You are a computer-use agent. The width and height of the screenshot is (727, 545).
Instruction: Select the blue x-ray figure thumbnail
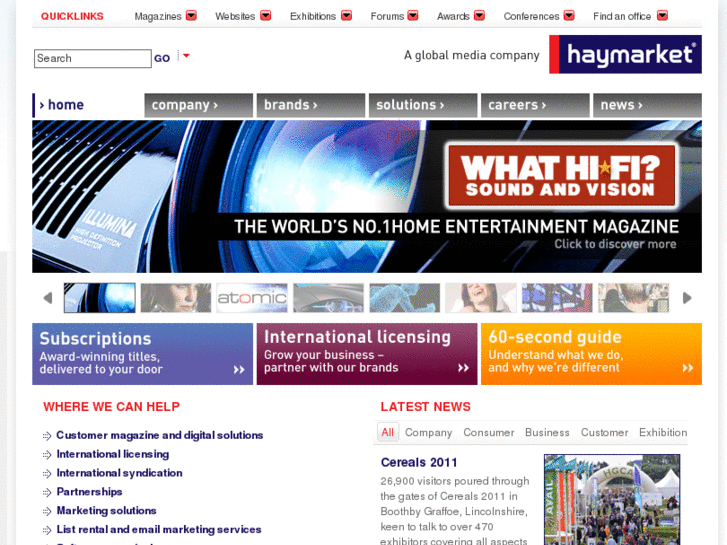pyautogui.click(x=404, y=298)
